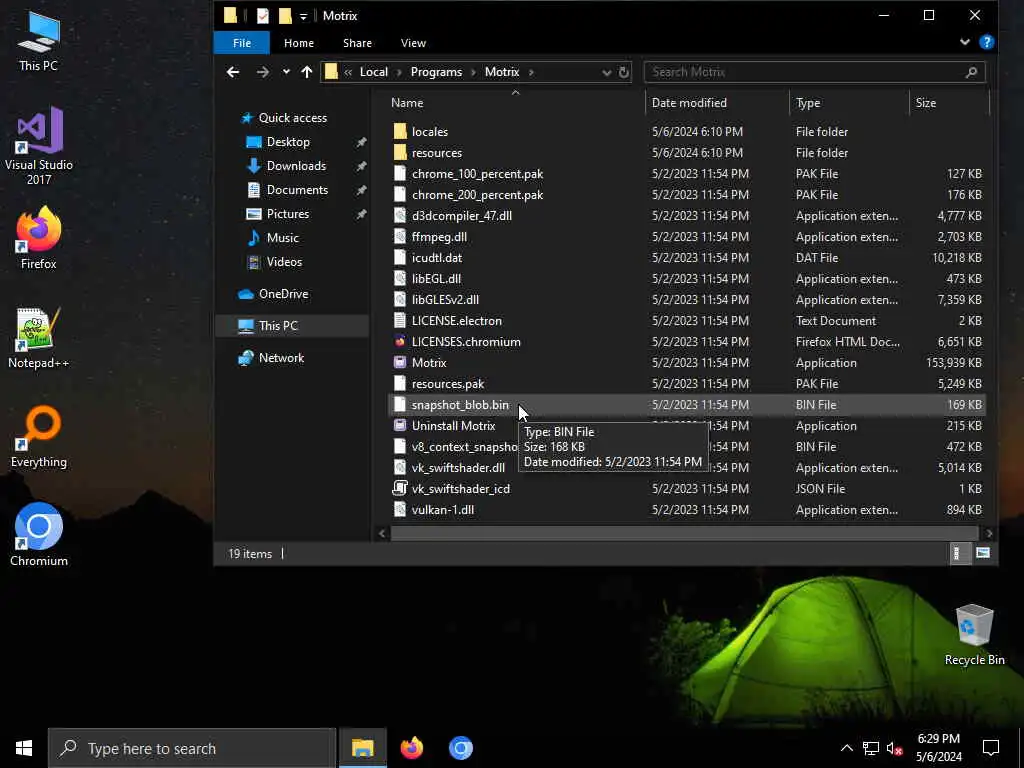Select the Recycle Bin icon
This screenshot has width=1024, height=768.
(x=974, y=635)
